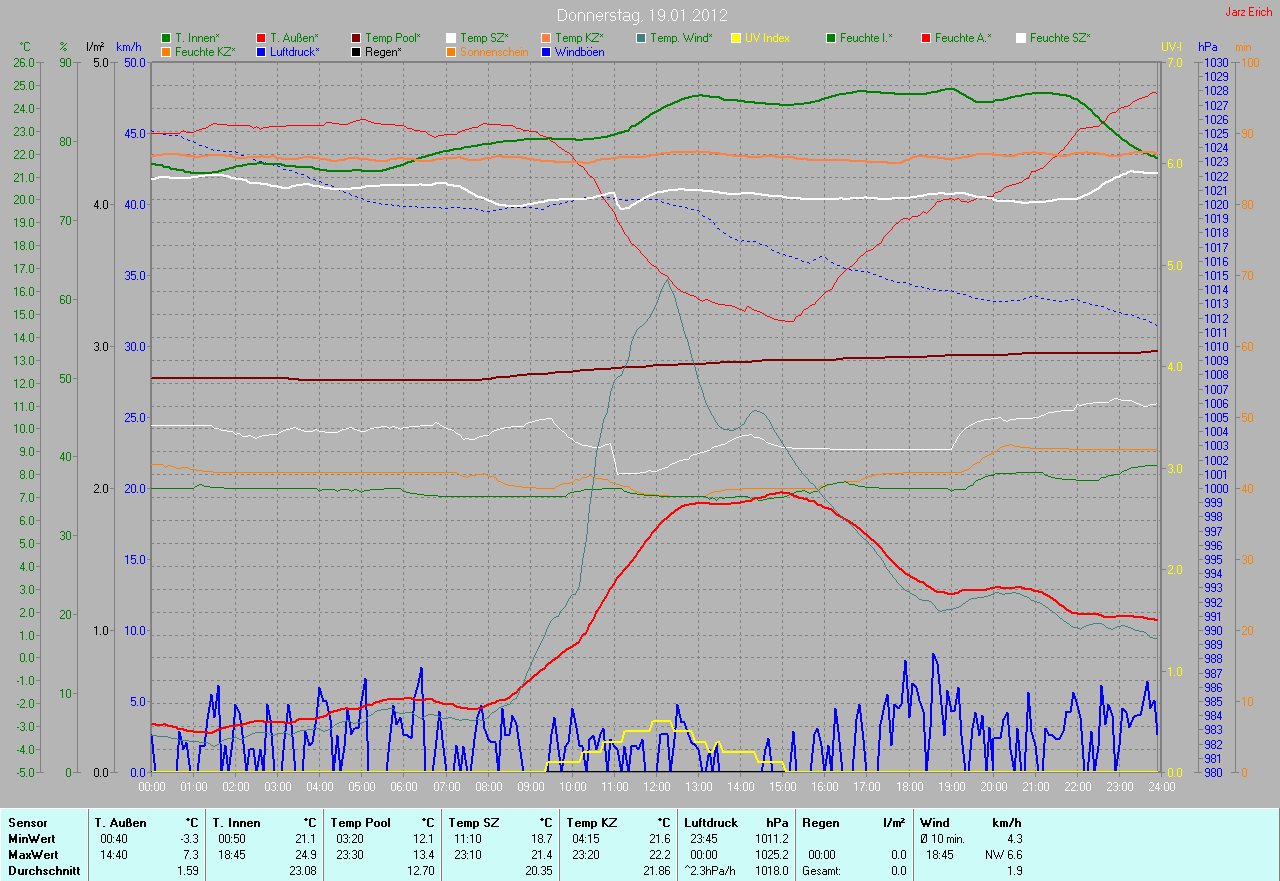Click the chart title Donnerstag, 19.01.2012
The height and width of the screenshot is (881, 1280).
click(641, 15)
